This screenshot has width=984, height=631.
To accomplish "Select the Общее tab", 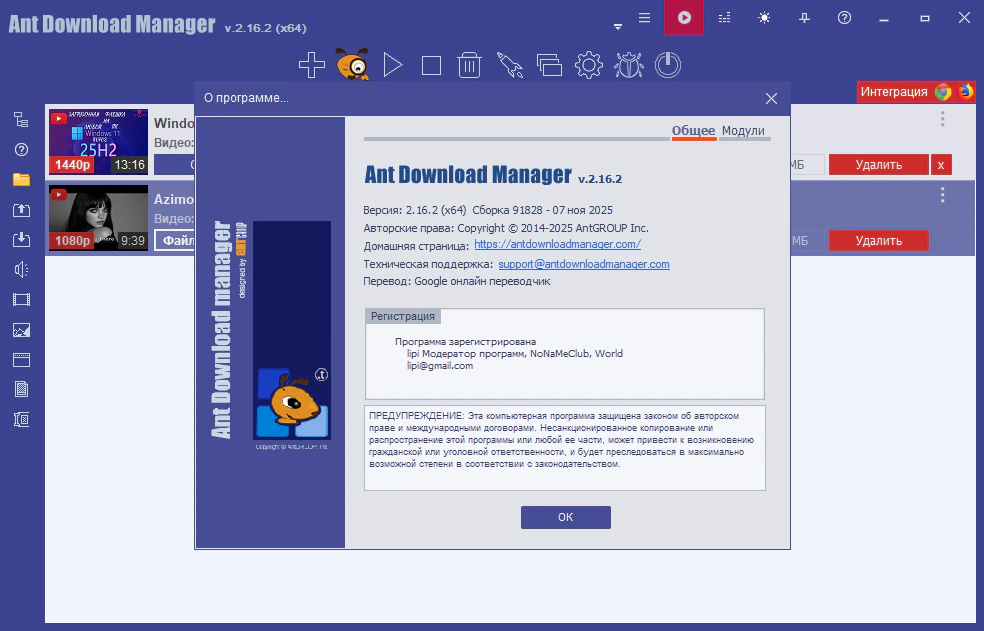I will [693, 131].
